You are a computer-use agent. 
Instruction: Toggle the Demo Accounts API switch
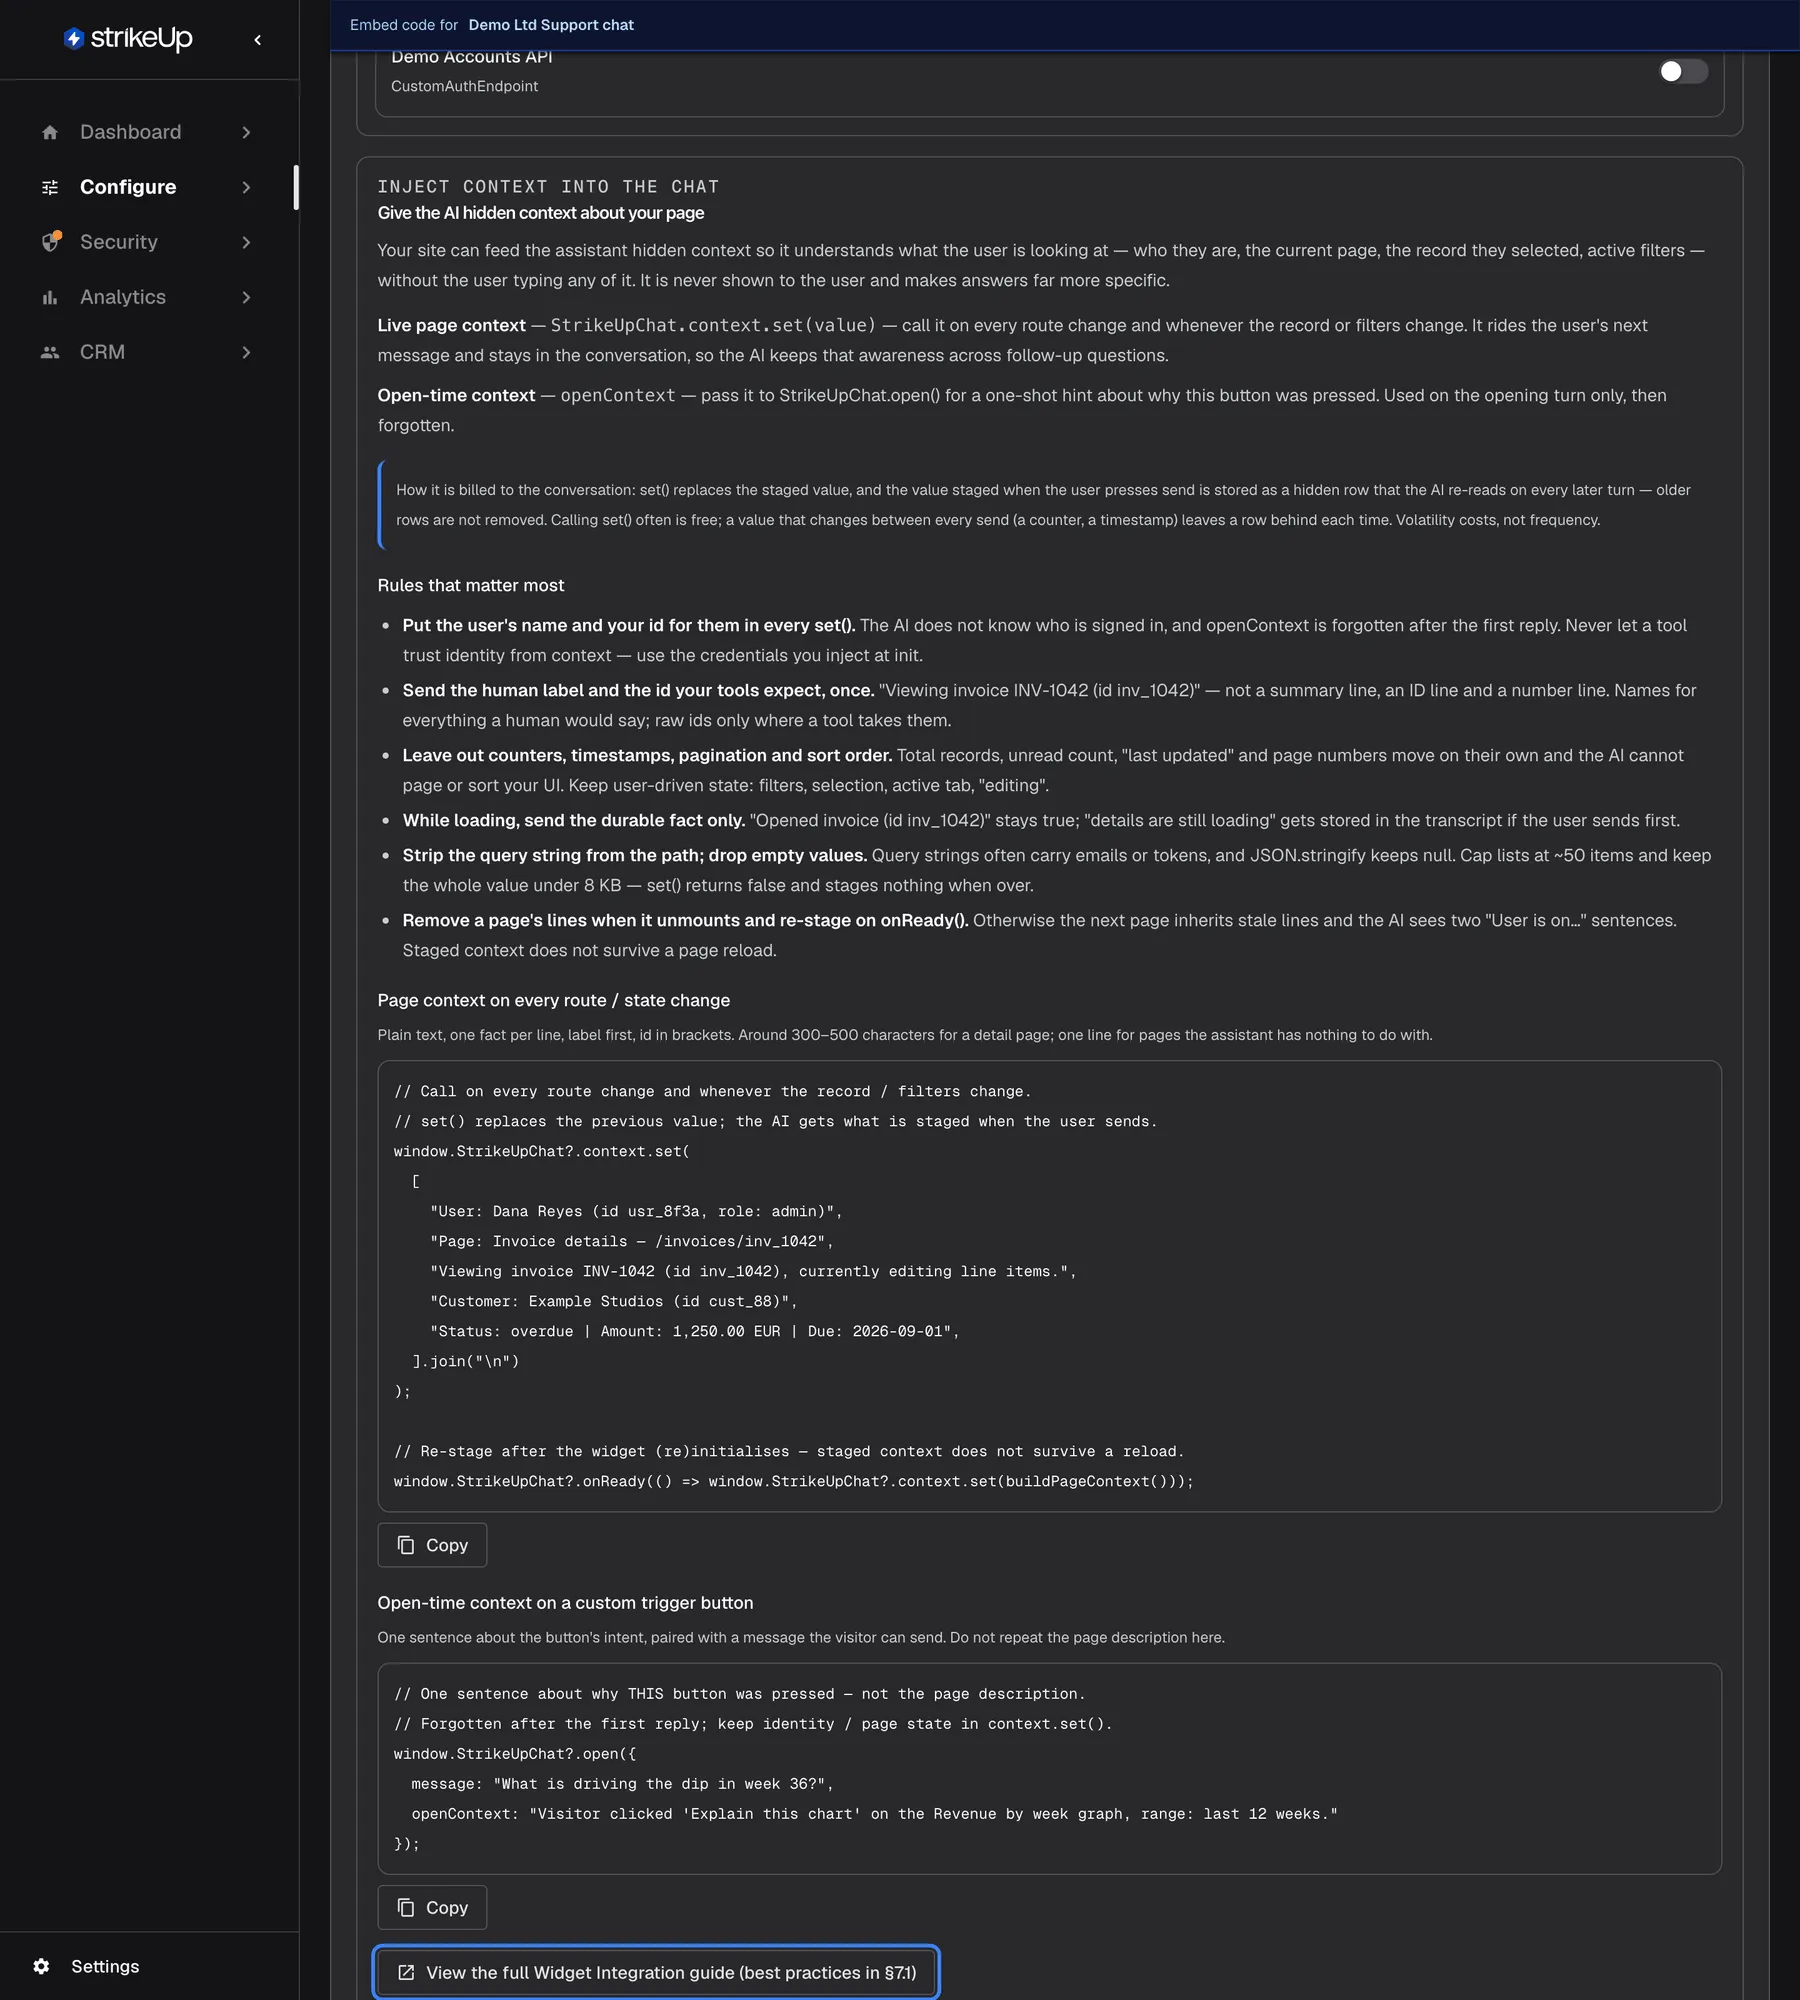point(1683,71)
